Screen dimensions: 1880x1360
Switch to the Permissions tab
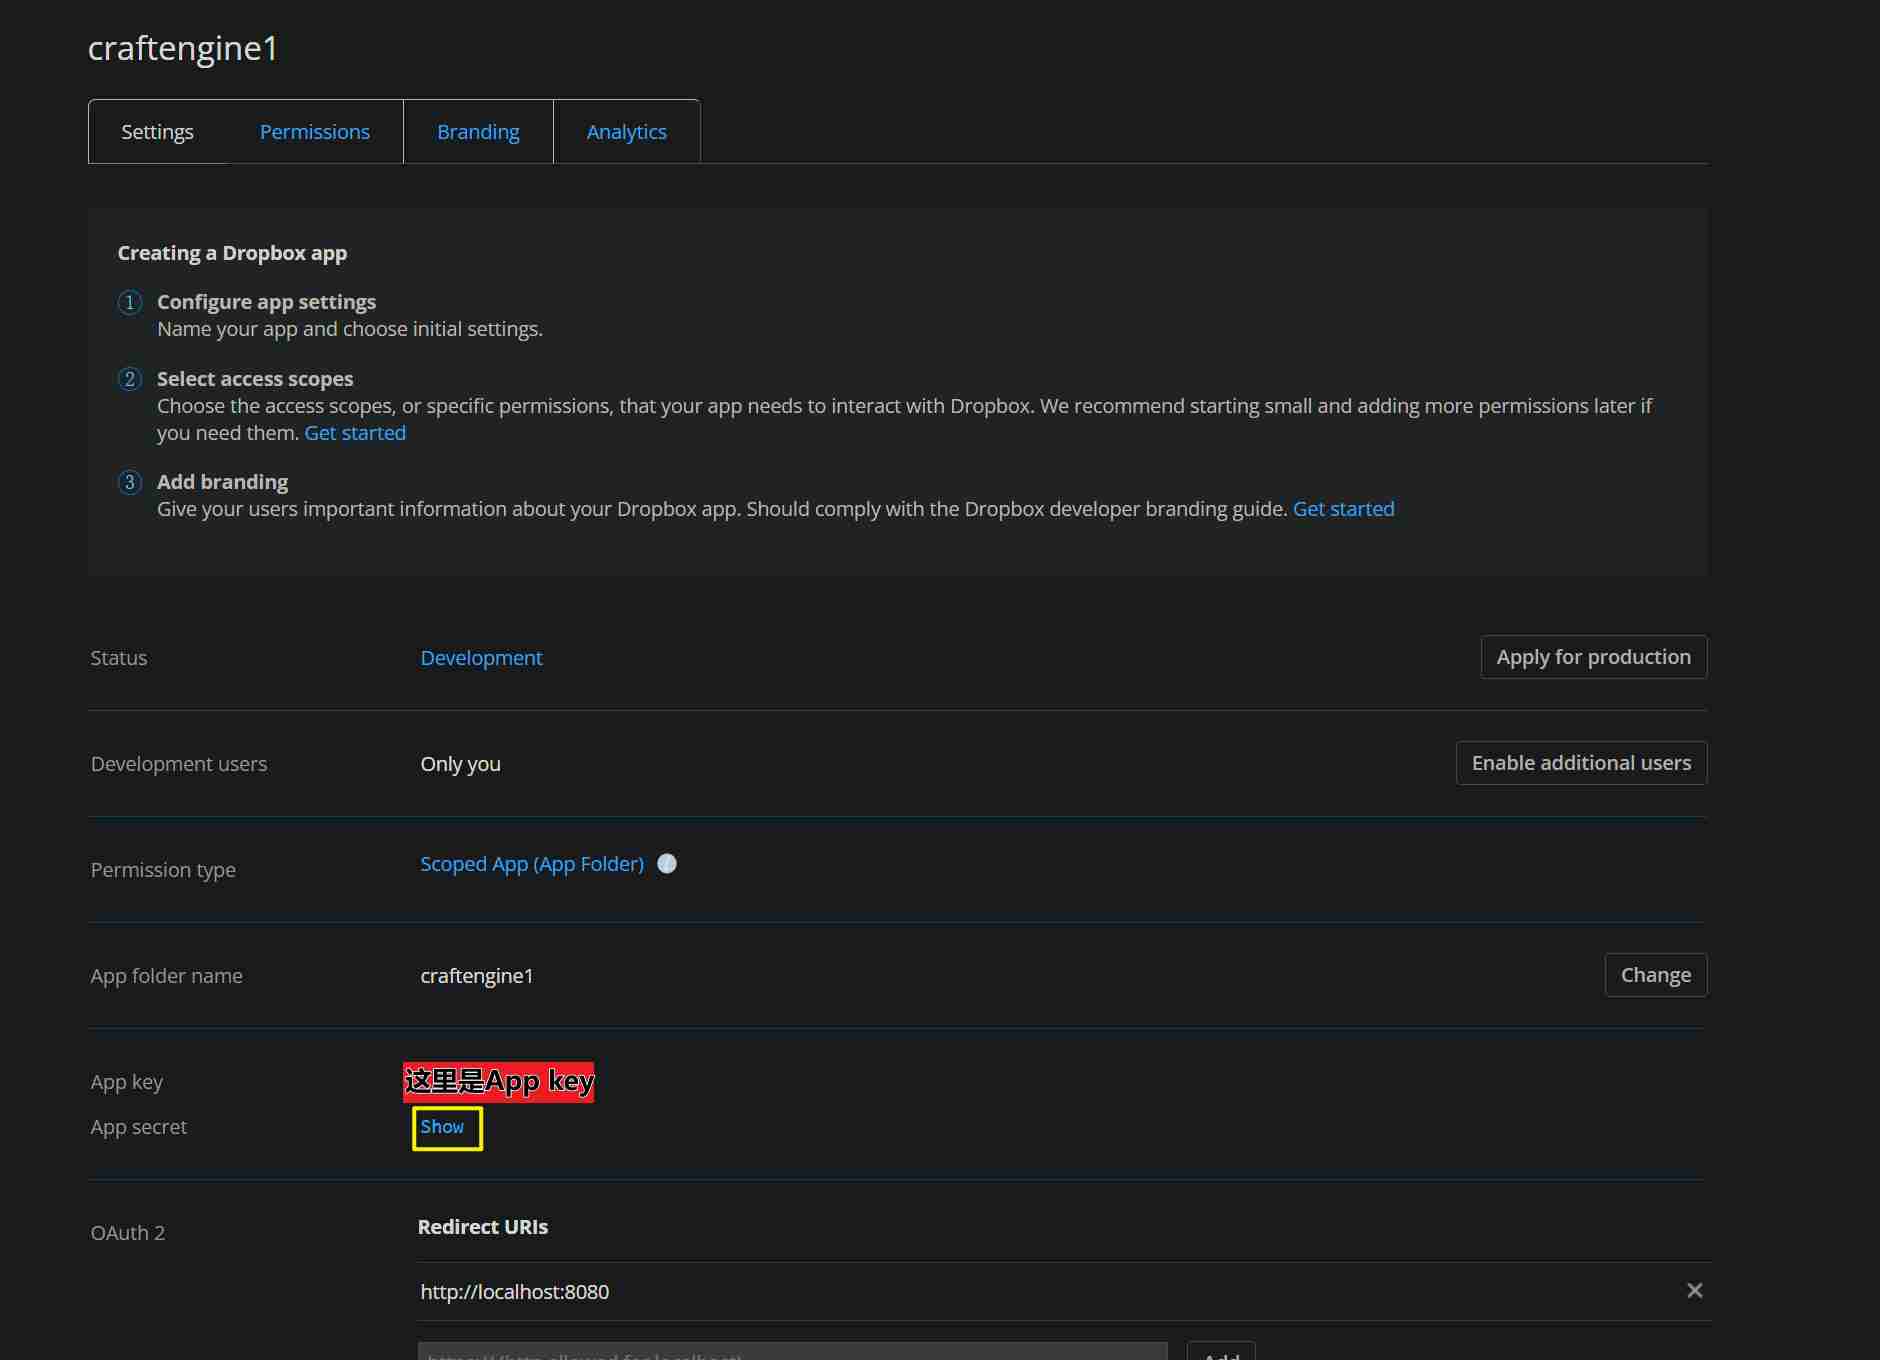click(314, 132)
